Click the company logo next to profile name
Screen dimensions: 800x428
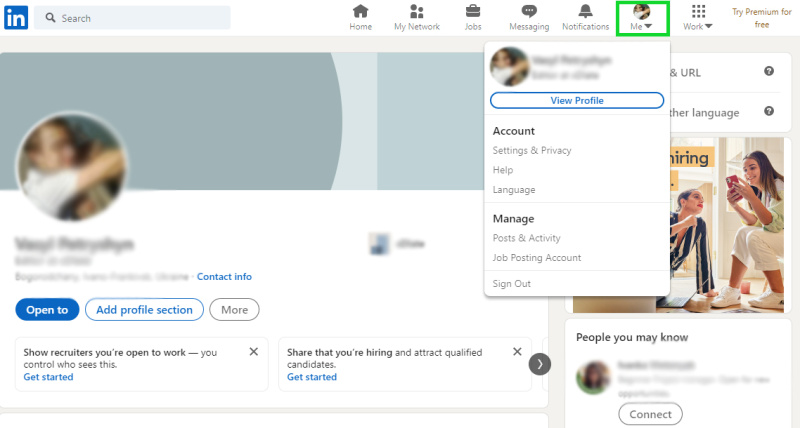379,244
